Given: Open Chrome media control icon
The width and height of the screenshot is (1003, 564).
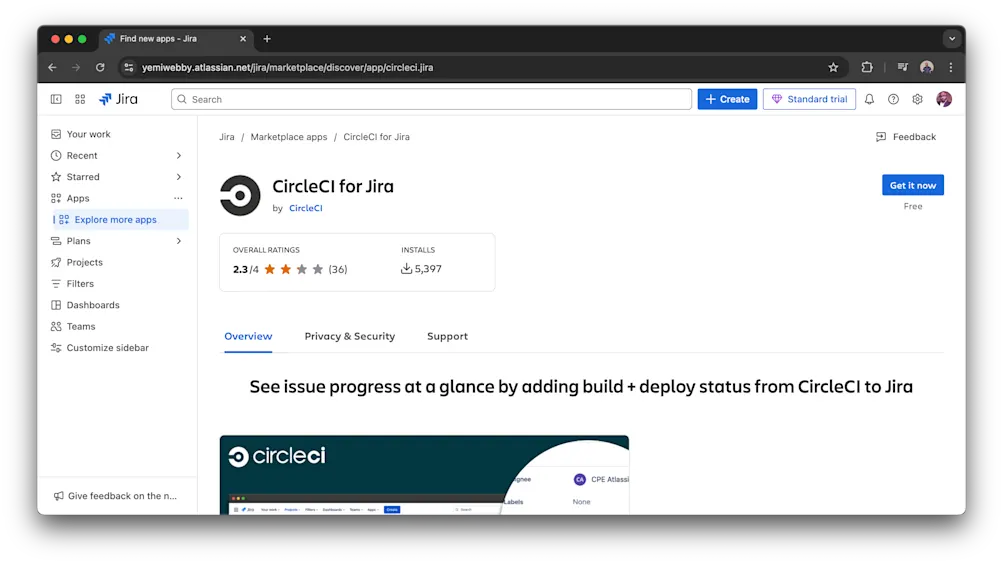Looking at the screenshot, I should pos(903,67).
